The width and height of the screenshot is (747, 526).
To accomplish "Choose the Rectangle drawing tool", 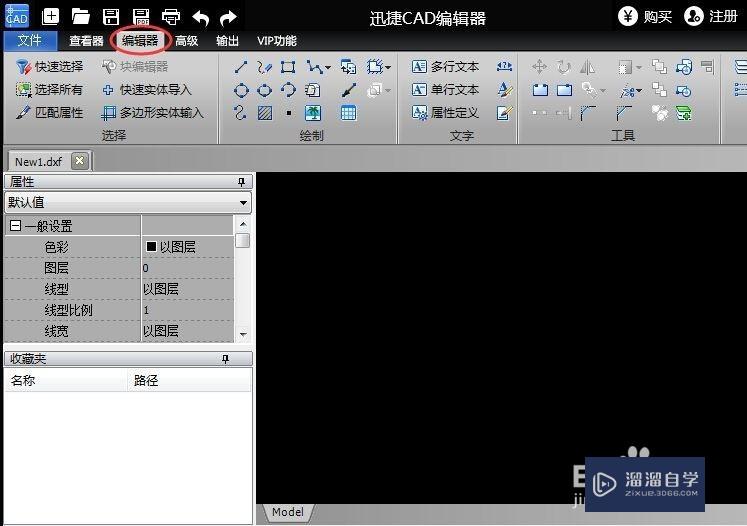I will tap(288, 67).
